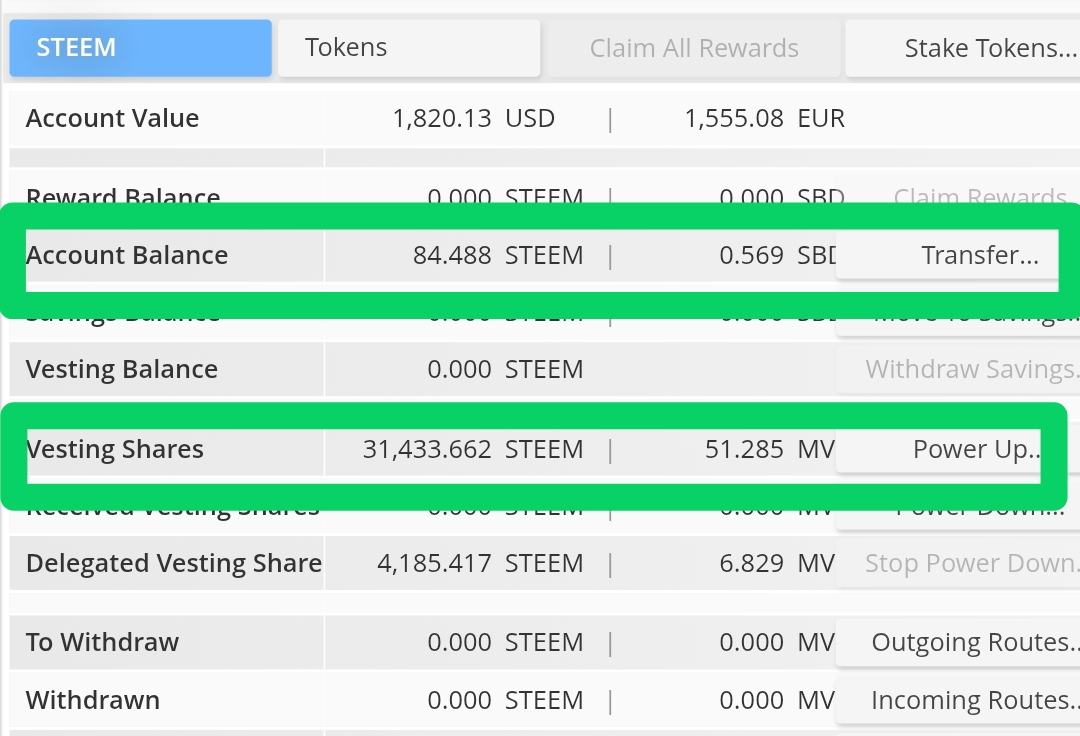The image size is (1080, 736).
Task: Select the 1,820.13 USD value
Action: pyautogui.click(x=474, y=118)
